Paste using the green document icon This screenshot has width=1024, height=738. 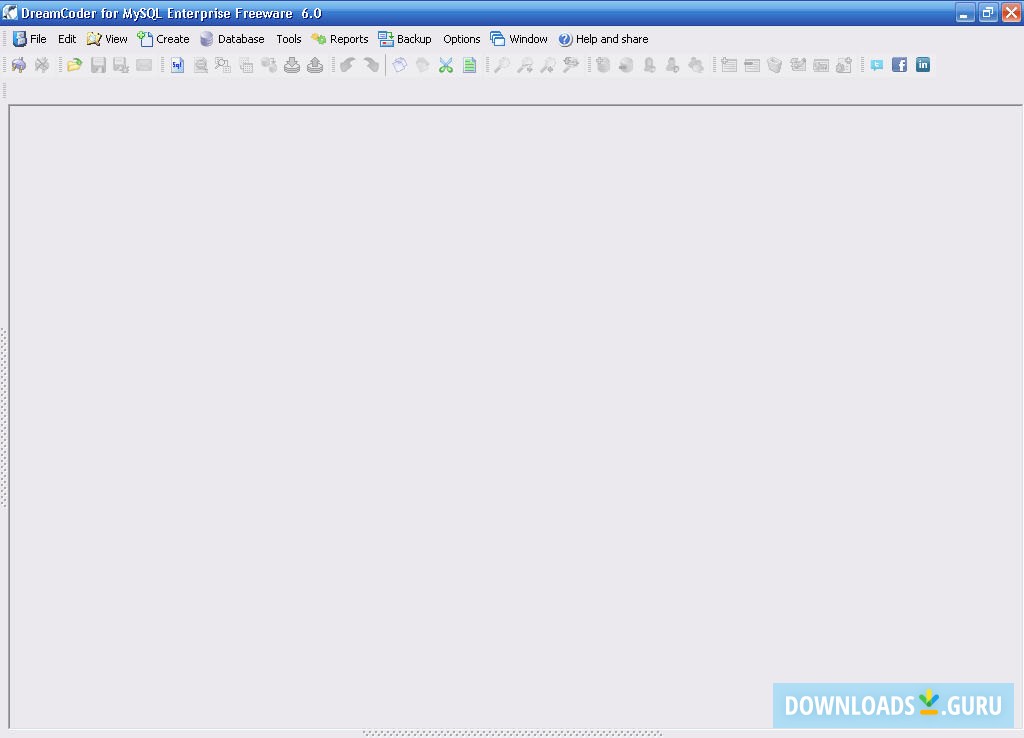[469, 64]
